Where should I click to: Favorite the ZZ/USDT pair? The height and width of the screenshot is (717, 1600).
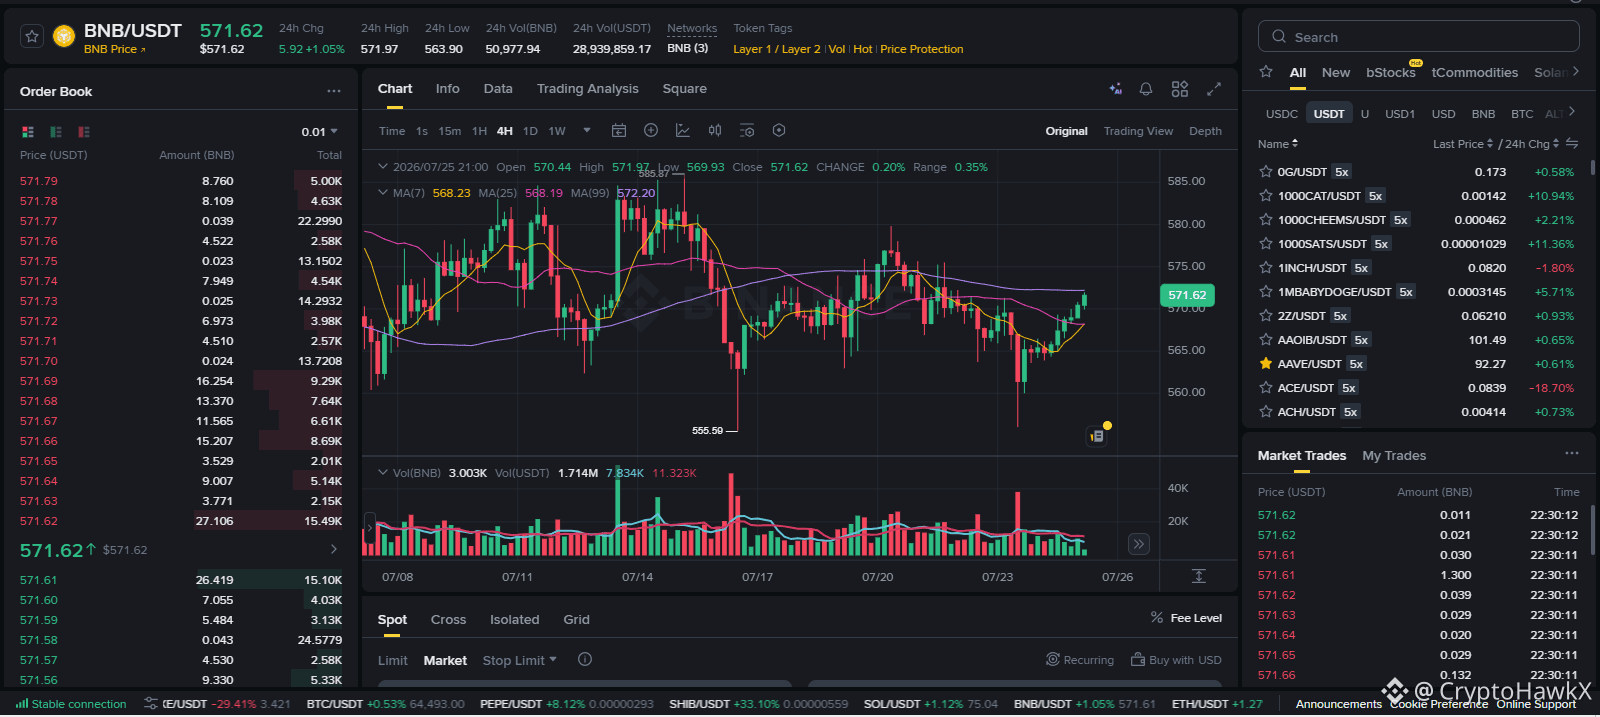[x=1266, y=316]
